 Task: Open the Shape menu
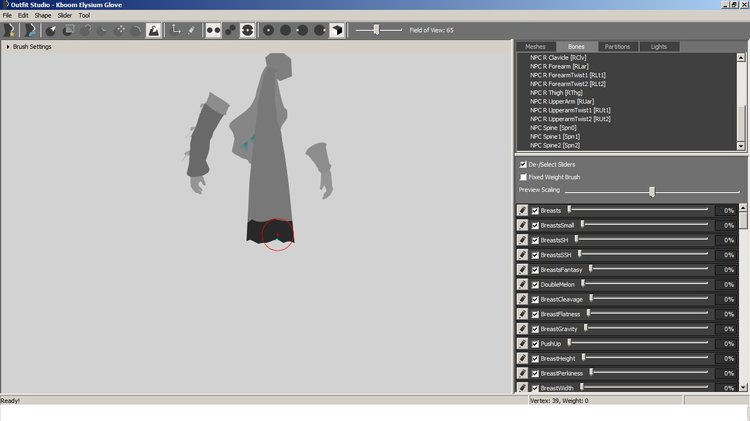[43, 15]
